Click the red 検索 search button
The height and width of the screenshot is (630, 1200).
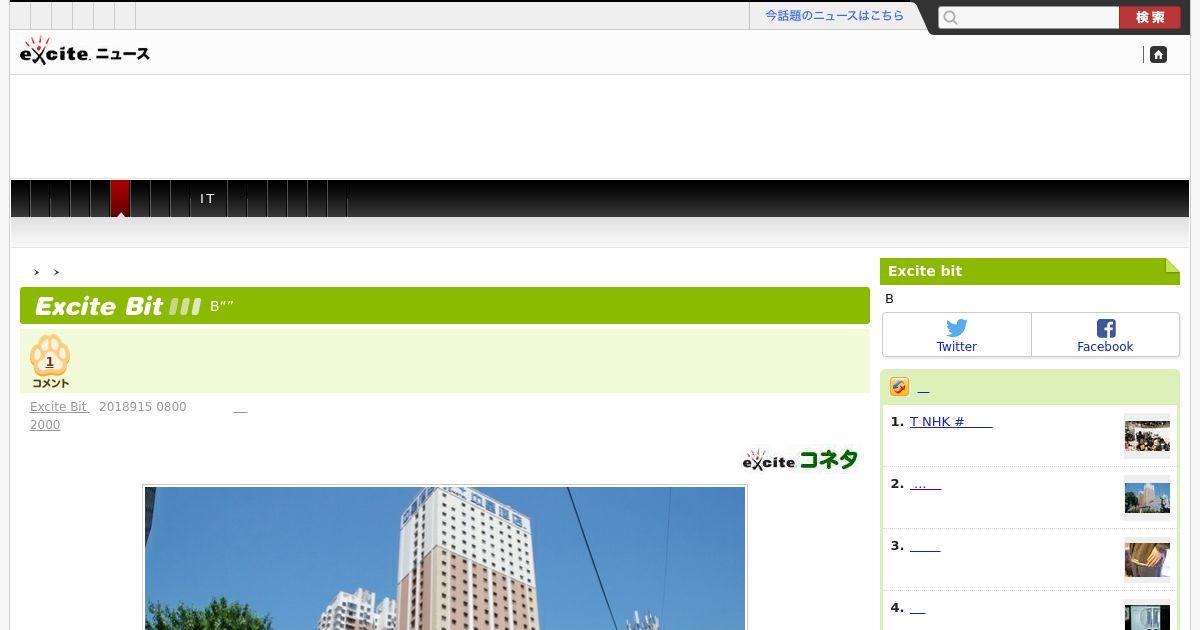tap(1150, 17)
